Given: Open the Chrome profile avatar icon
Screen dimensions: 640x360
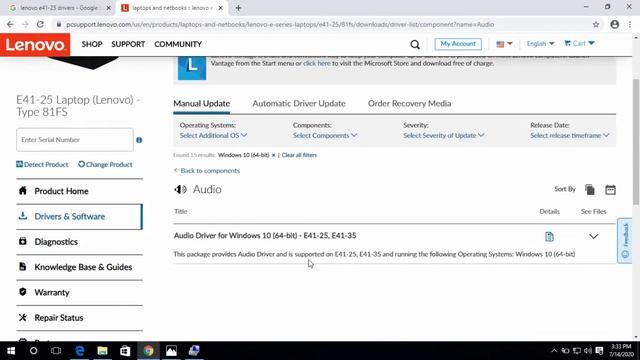Looking at the screenshot, I should [615, 24].
